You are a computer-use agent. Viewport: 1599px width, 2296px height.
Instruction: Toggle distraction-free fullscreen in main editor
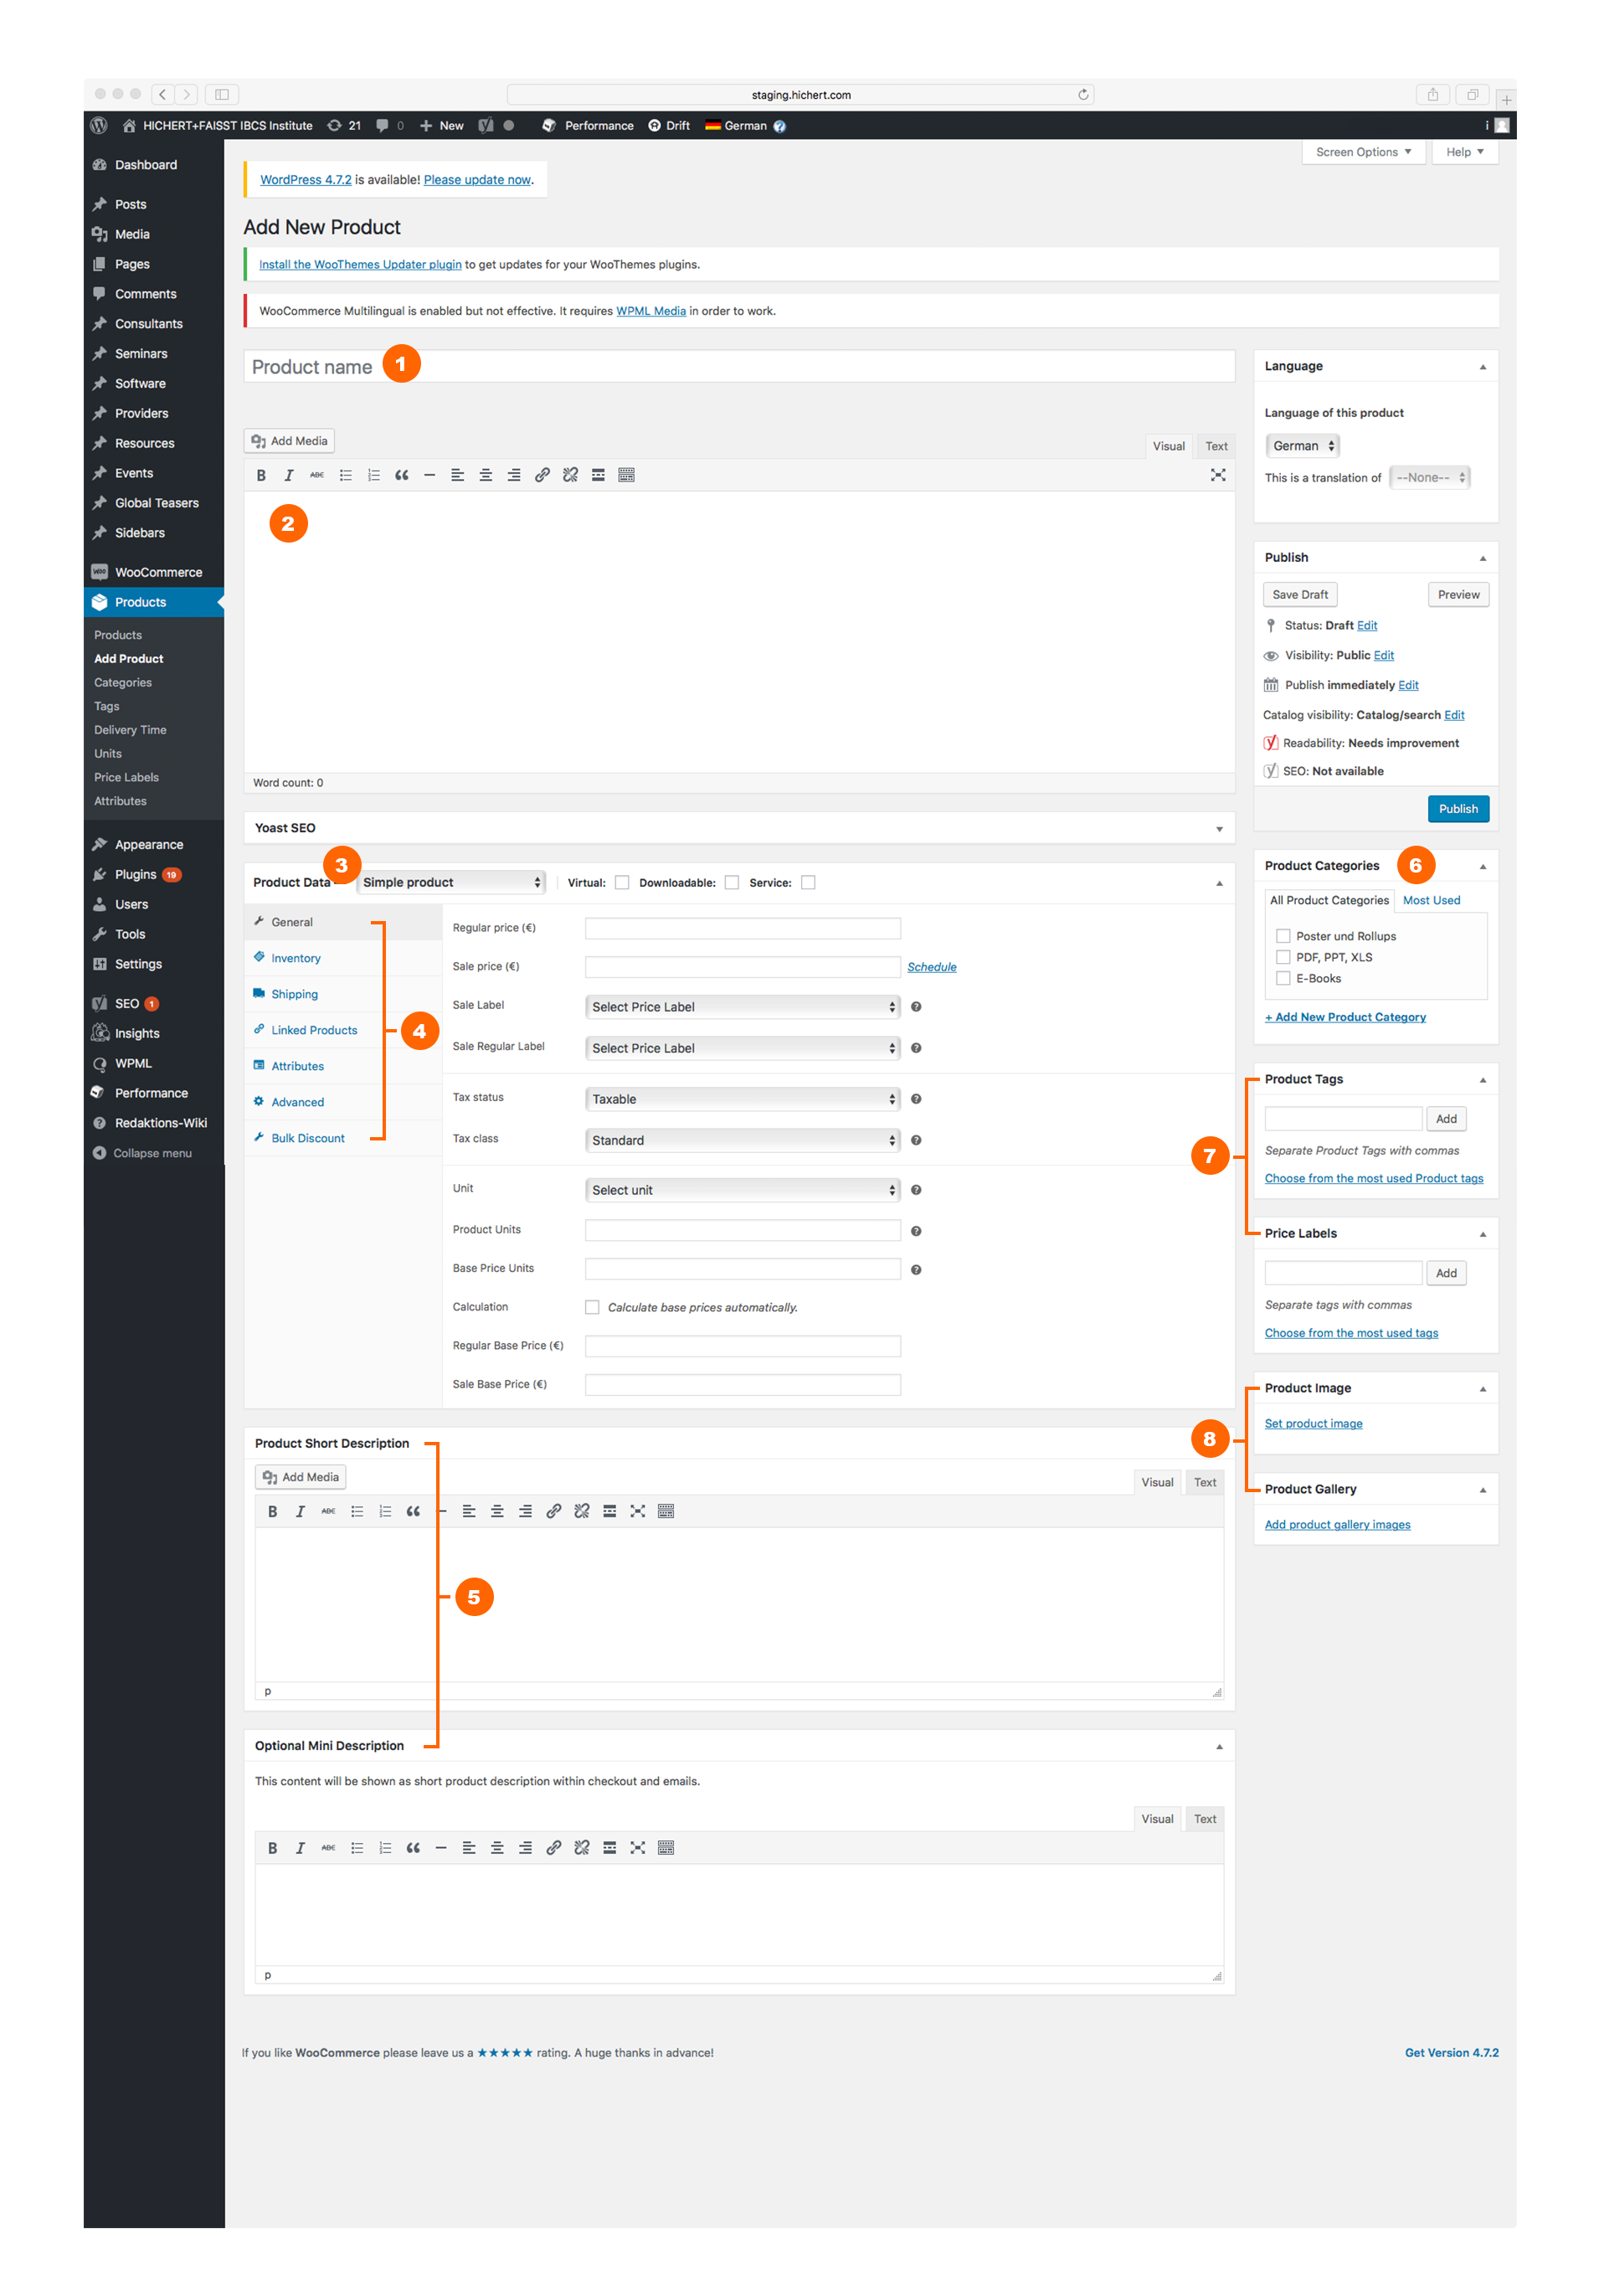(x=1217, y=475)
